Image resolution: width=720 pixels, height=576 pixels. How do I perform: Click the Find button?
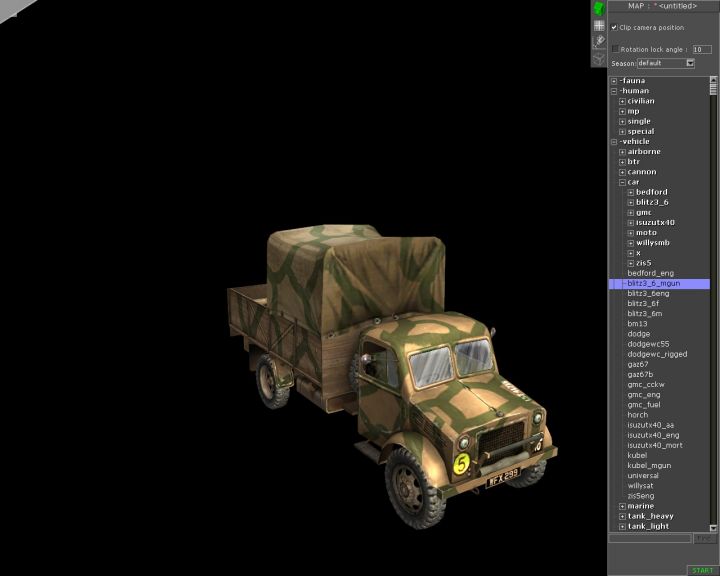point(704,539)
